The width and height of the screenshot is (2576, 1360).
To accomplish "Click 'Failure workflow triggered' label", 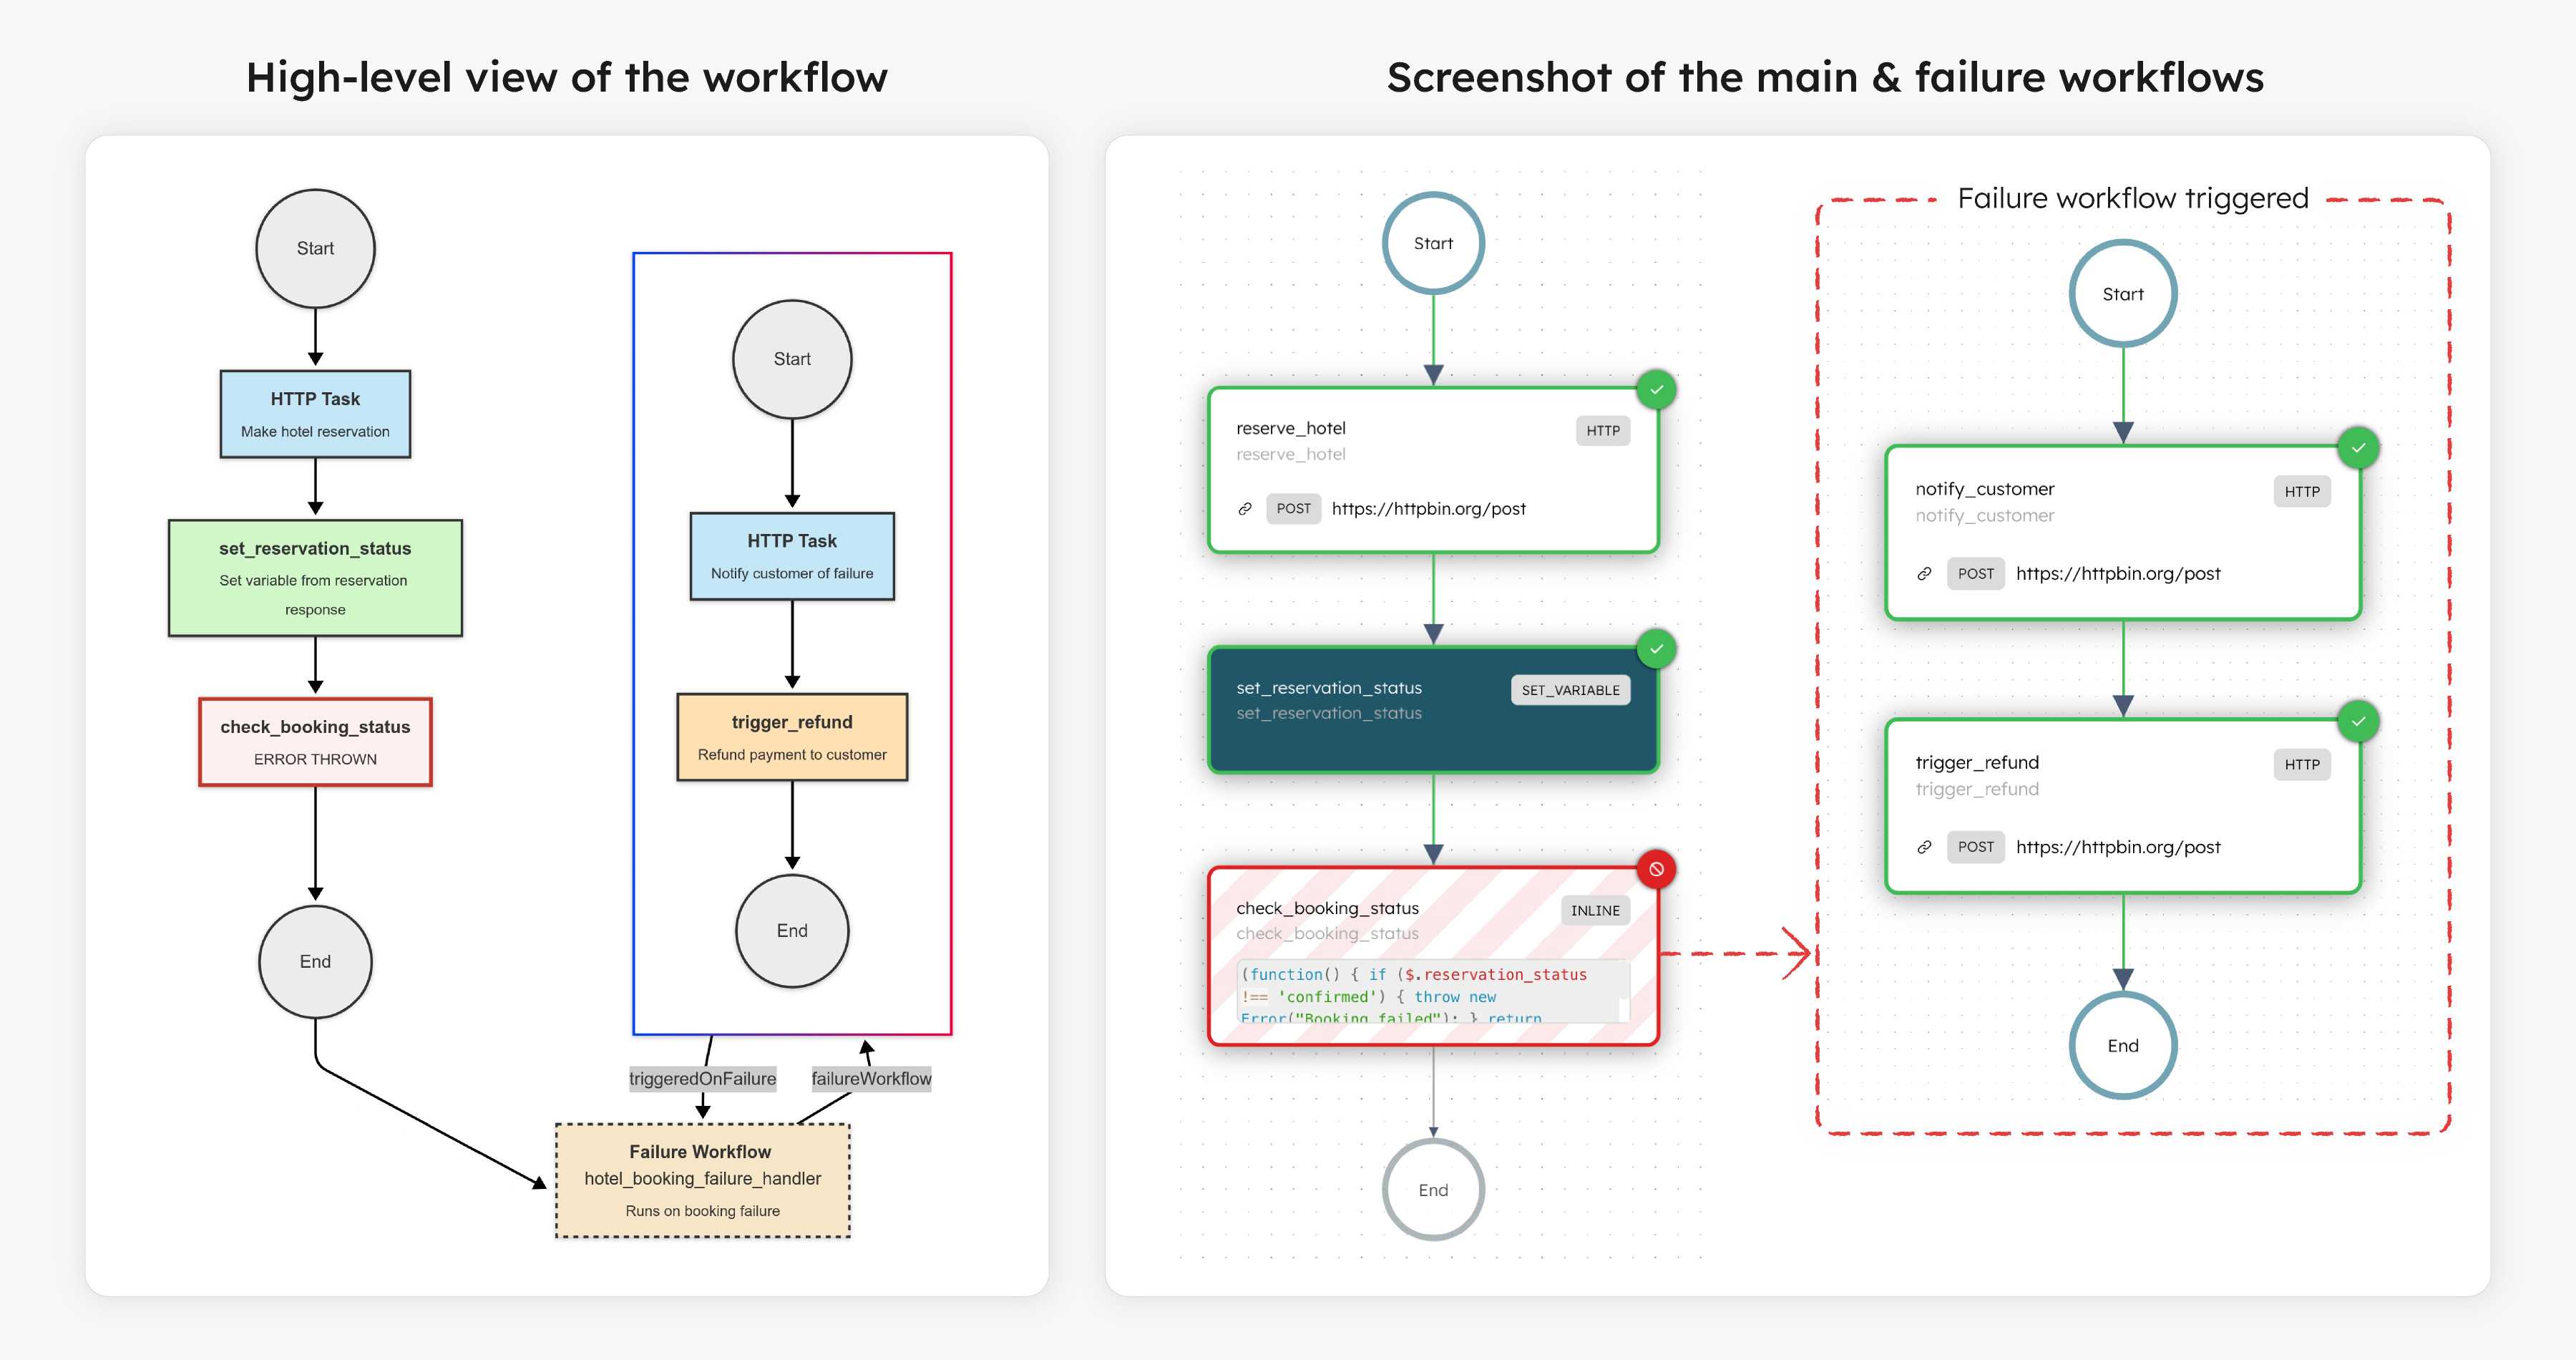I will [x=2132, y=198].
